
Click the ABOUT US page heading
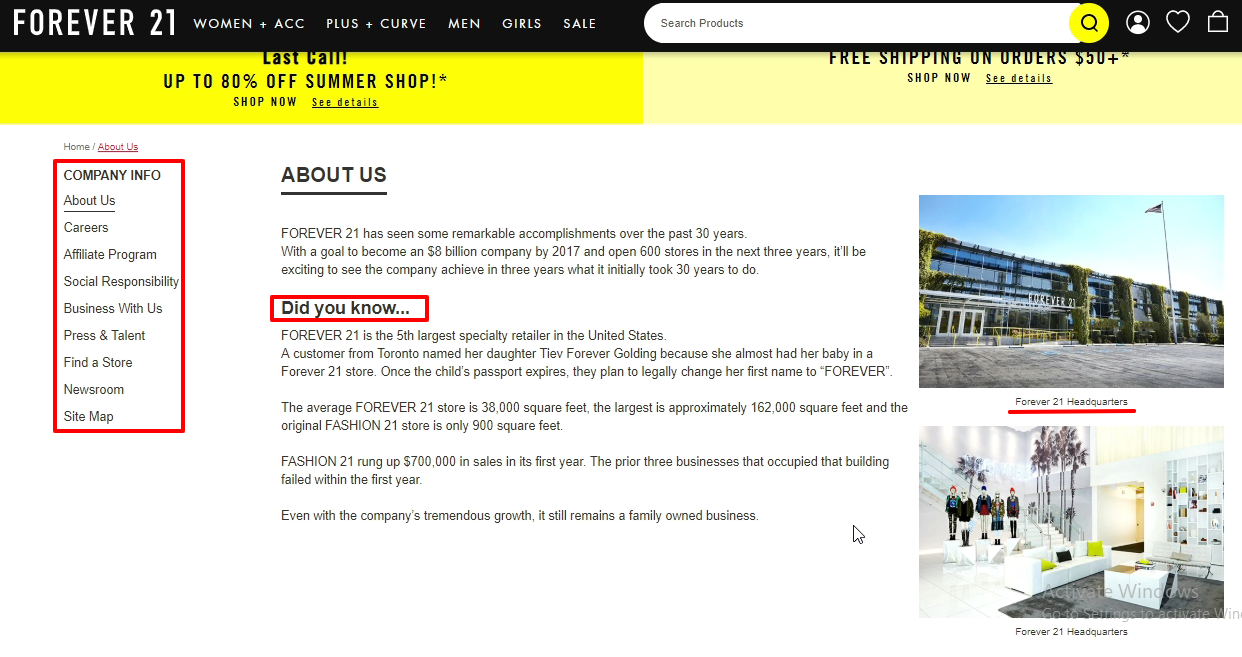coord(334,175)
